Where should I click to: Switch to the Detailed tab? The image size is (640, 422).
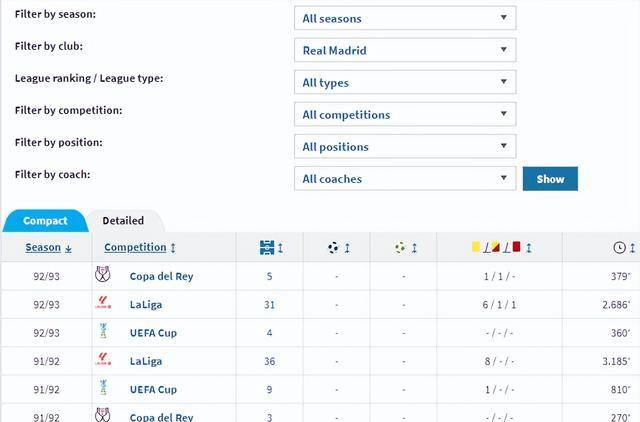tap(123, 220)
